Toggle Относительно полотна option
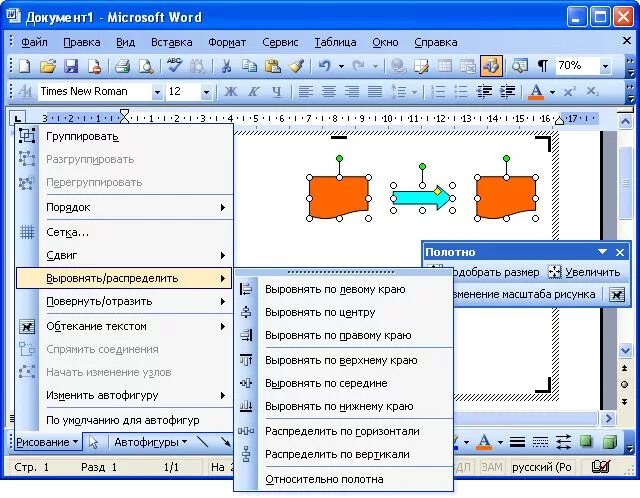The image size is (640, 498). tap(344, 479)
